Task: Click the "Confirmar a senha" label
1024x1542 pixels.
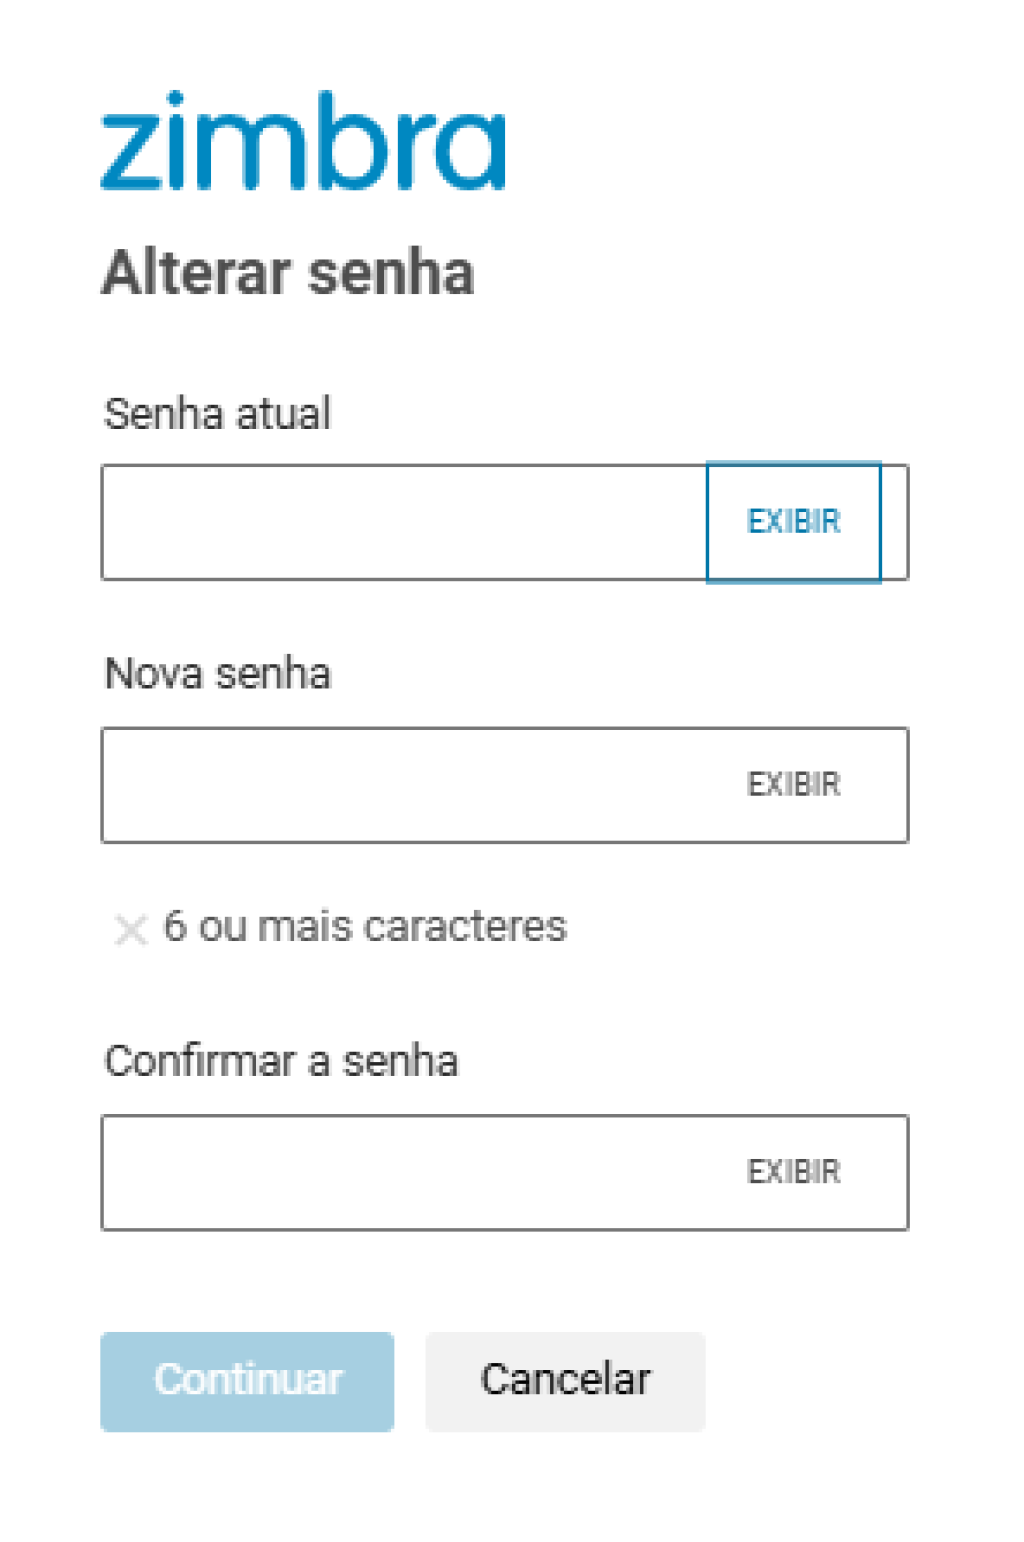Action: click(281, 1061)
